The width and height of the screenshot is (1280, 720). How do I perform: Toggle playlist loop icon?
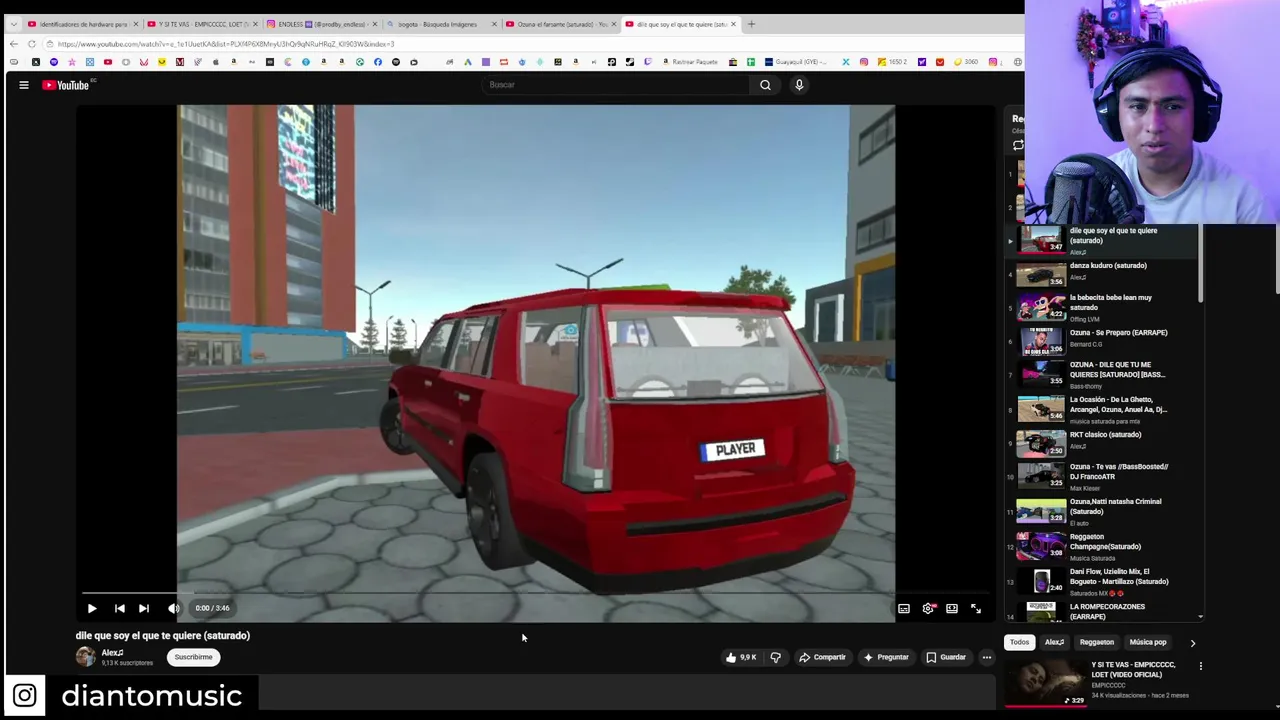[x=1018, y=146]
